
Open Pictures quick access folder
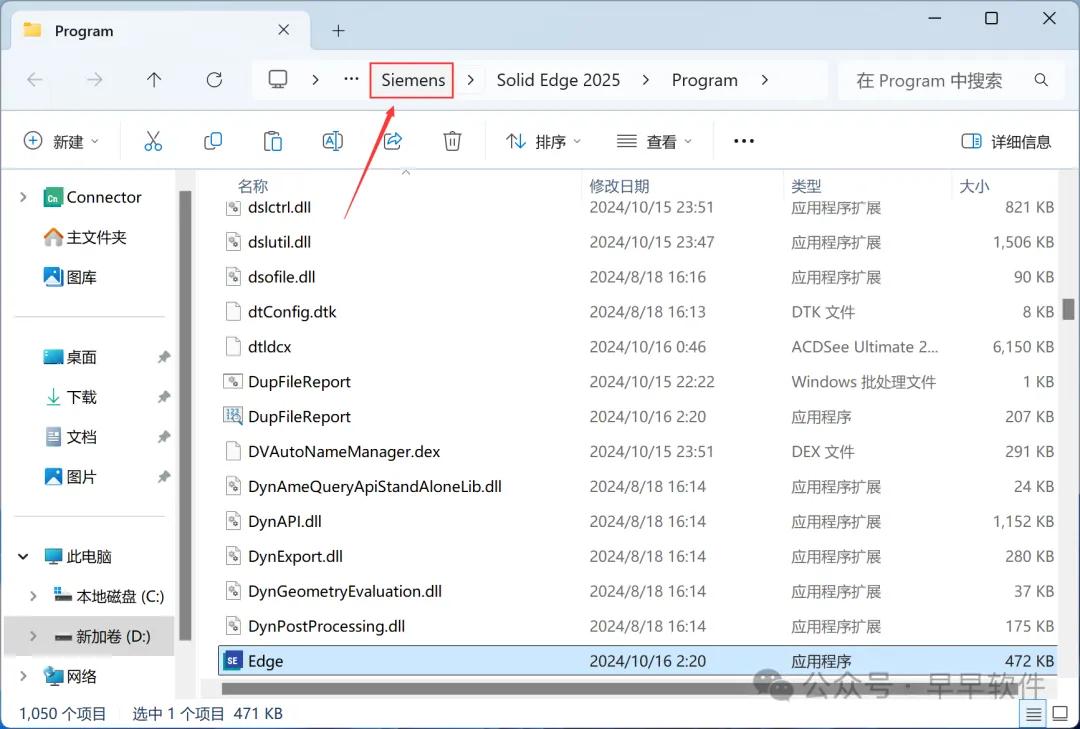click(x=70, y=477)
